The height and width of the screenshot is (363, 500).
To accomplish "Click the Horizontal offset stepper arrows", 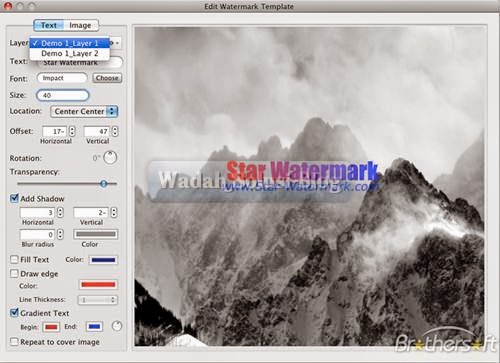I will (72, 131).
